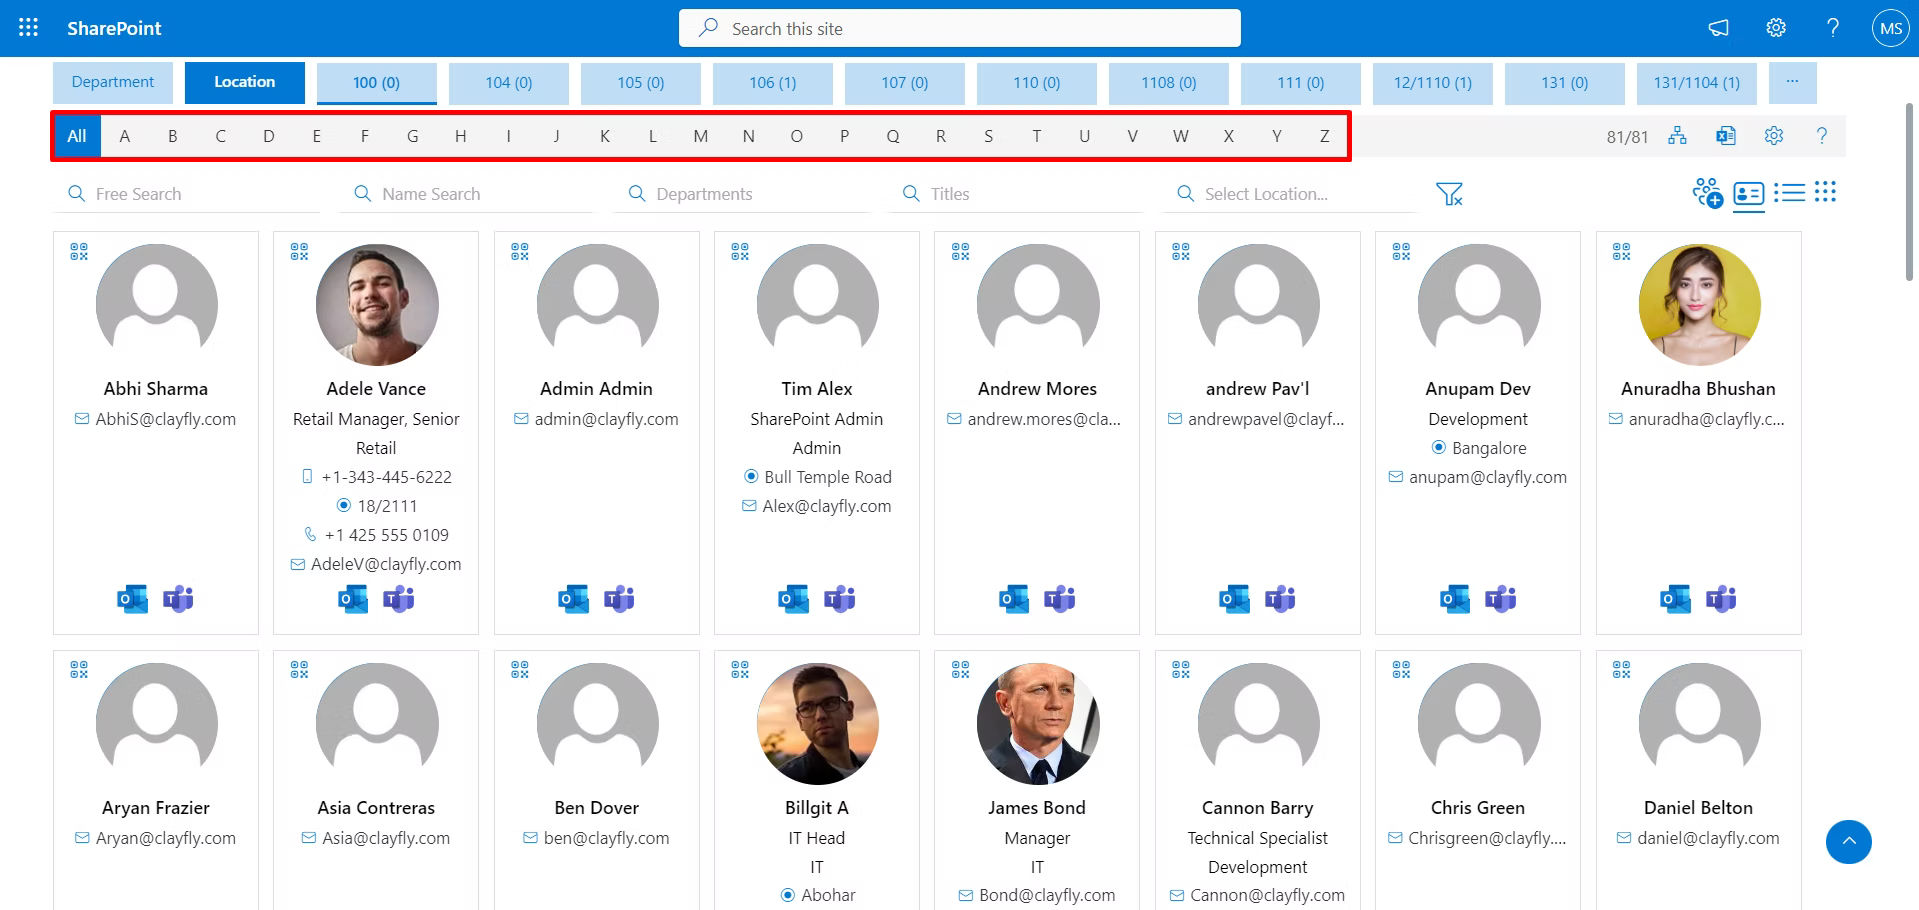Filter by location 12/1110 (1)
This screenshot has height=910, width=1919.
click(1433, 83)
